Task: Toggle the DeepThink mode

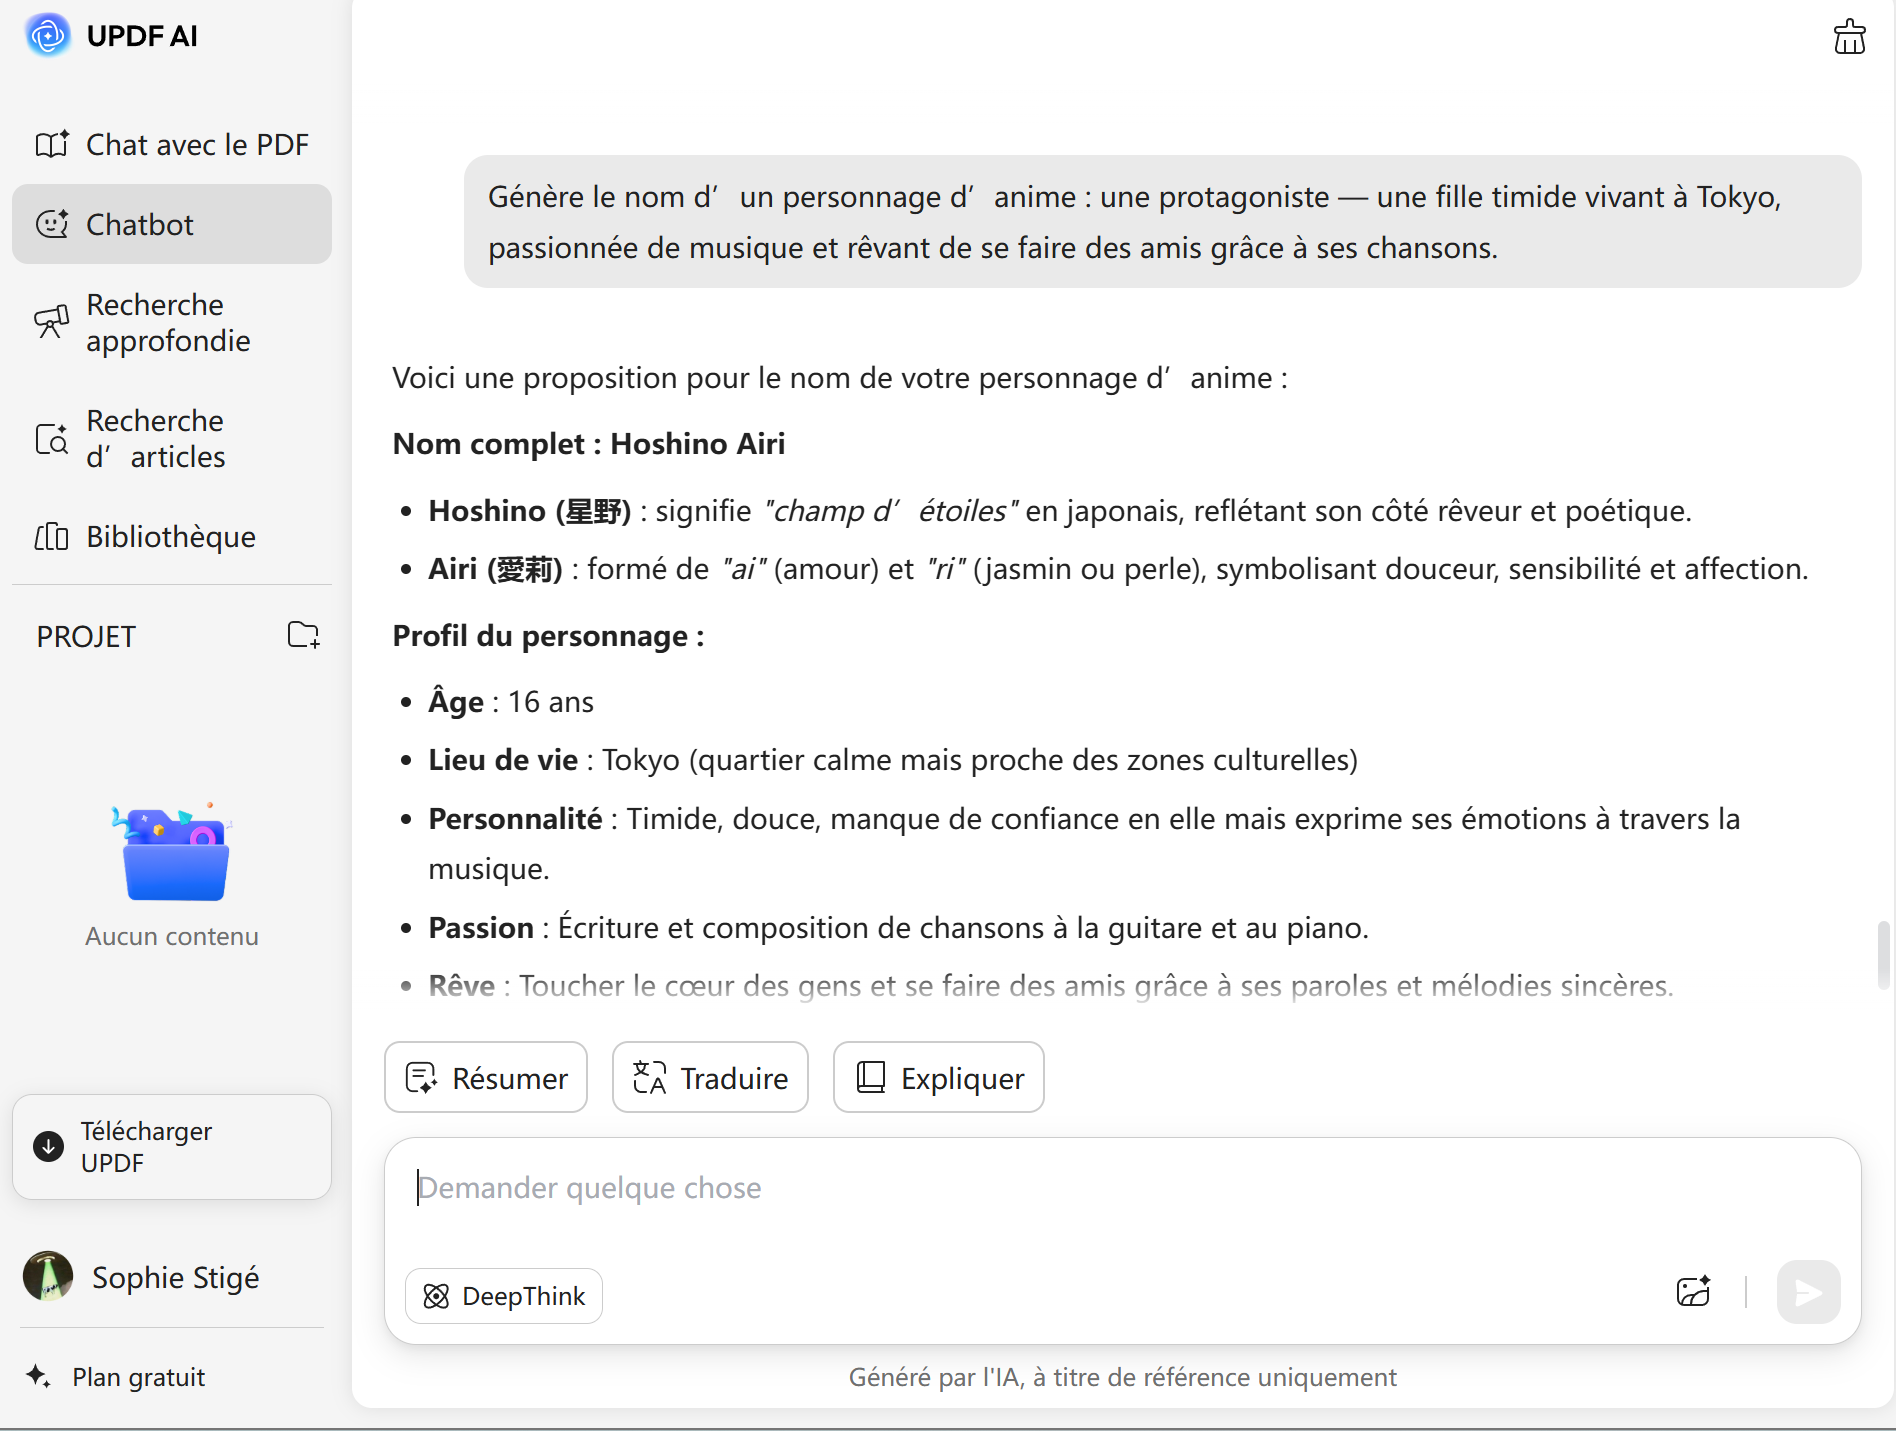Action: 504,1296
